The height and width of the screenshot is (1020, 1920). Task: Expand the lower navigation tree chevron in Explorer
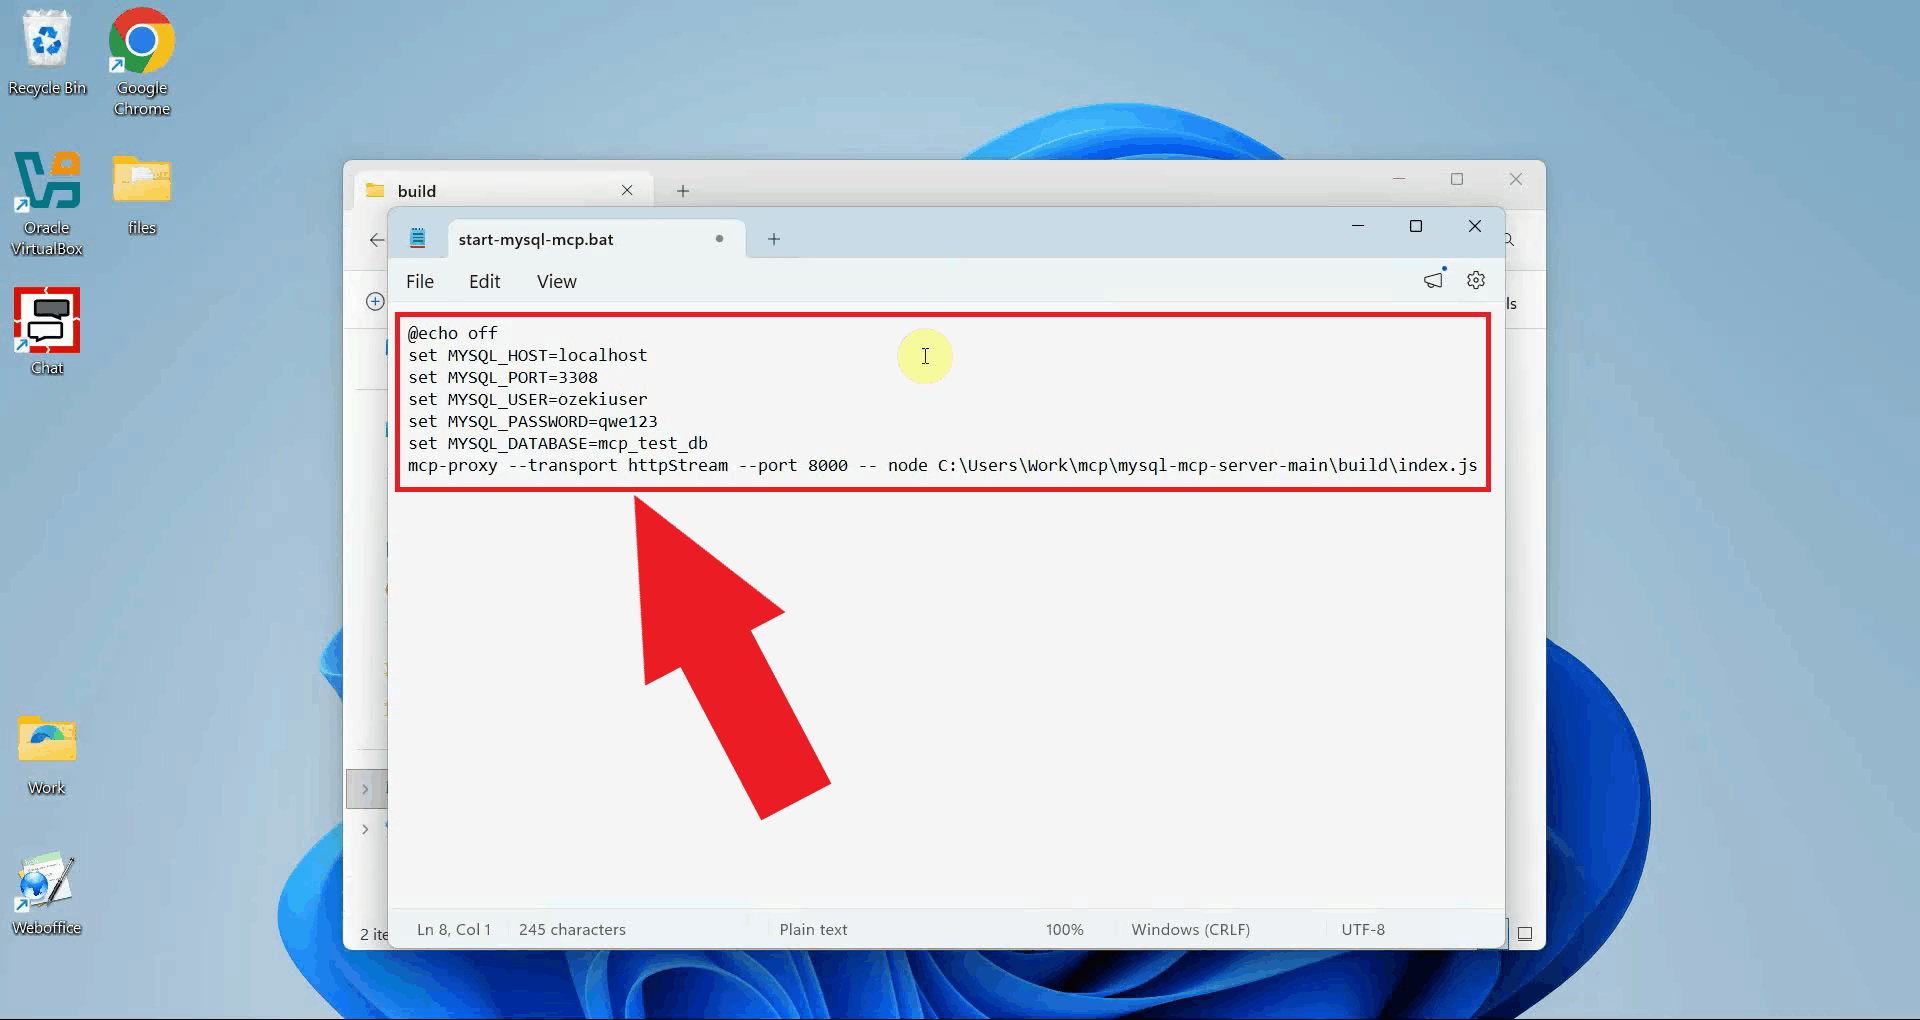point(365,829)
